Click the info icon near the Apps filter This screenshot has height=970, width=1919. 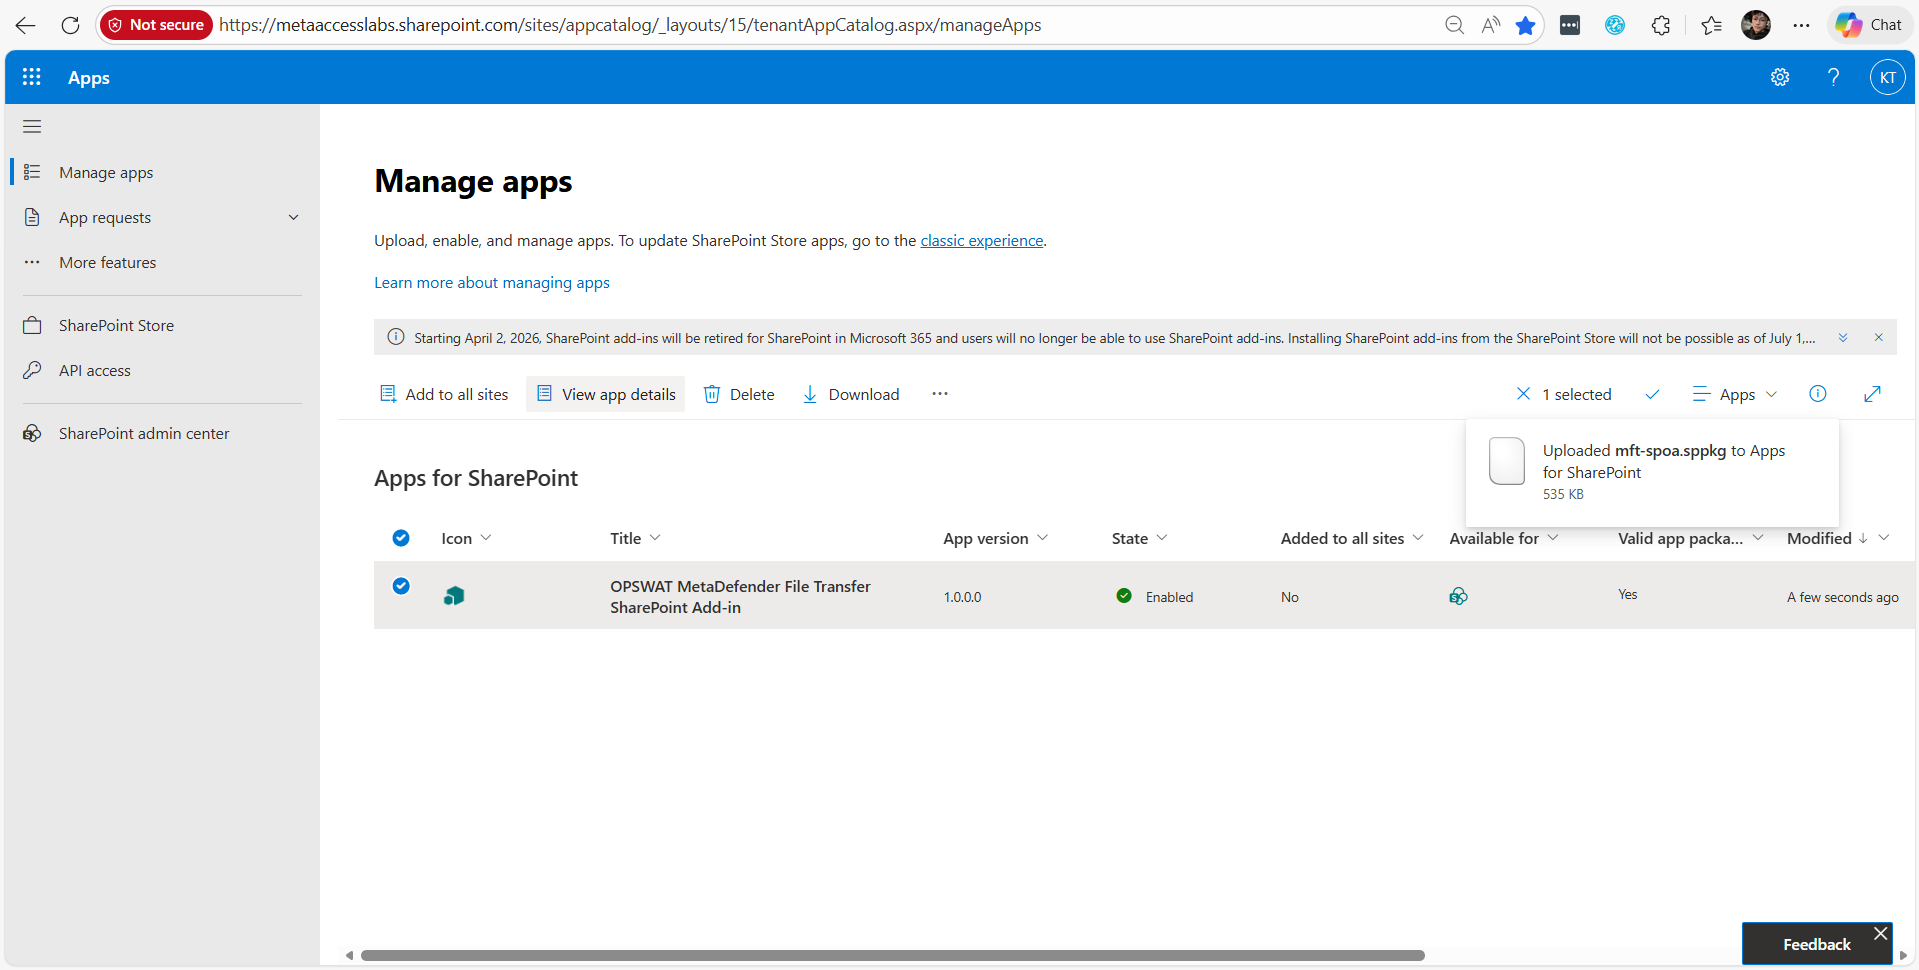(x=1818, y=394)
